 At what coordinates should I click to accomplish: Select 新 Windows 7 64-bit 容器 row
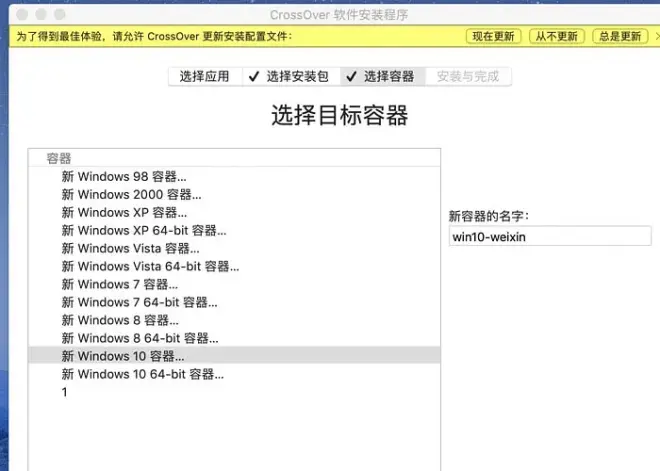[x=234, y=302]
